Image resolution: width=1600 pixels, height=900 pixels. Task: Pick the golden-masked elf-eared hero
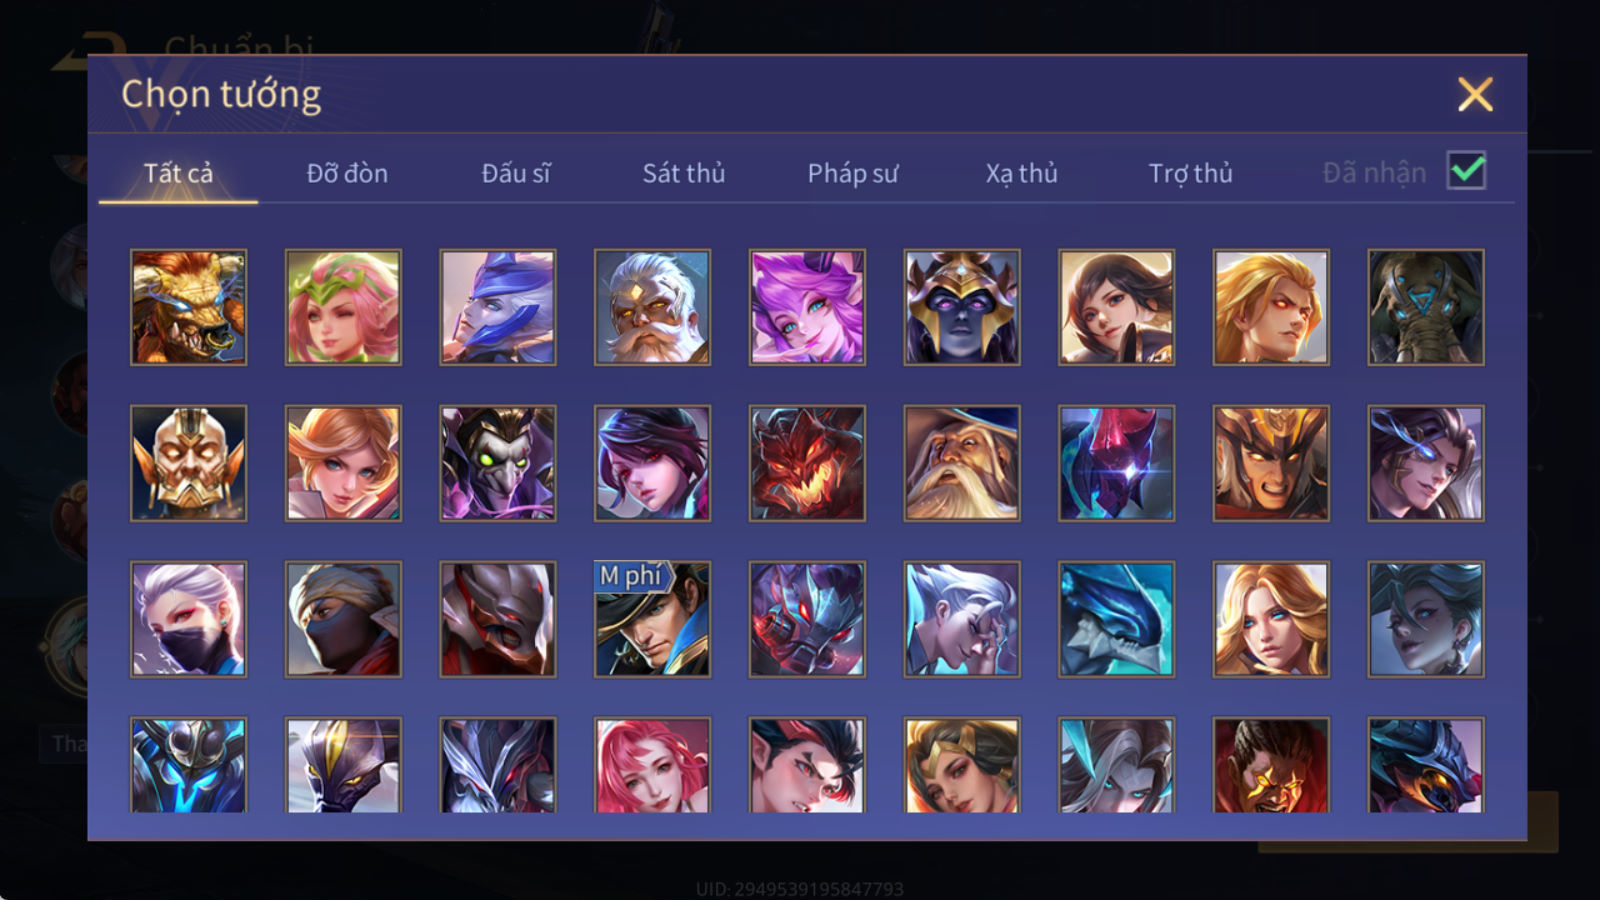click(x=189, y=463)
